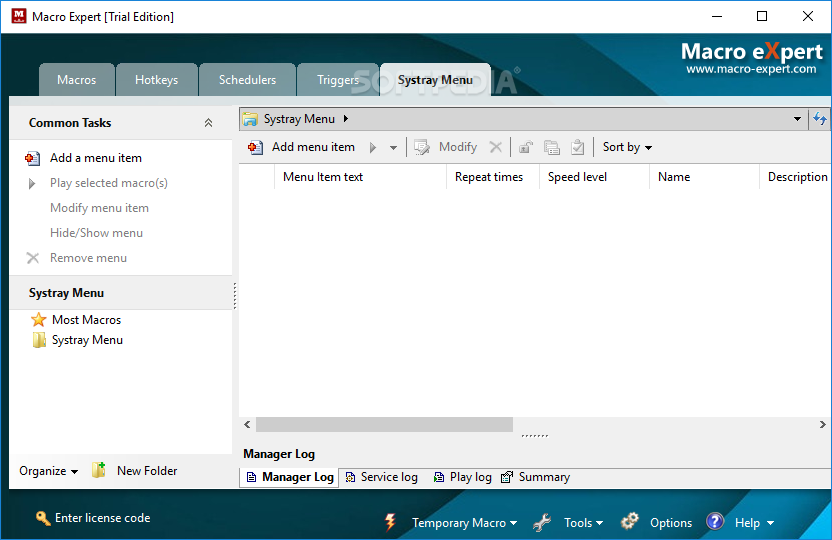Viewport: 832px width, 540px height.
Task: Open the Temporary Macro dropdown
Action: [465, 522]
